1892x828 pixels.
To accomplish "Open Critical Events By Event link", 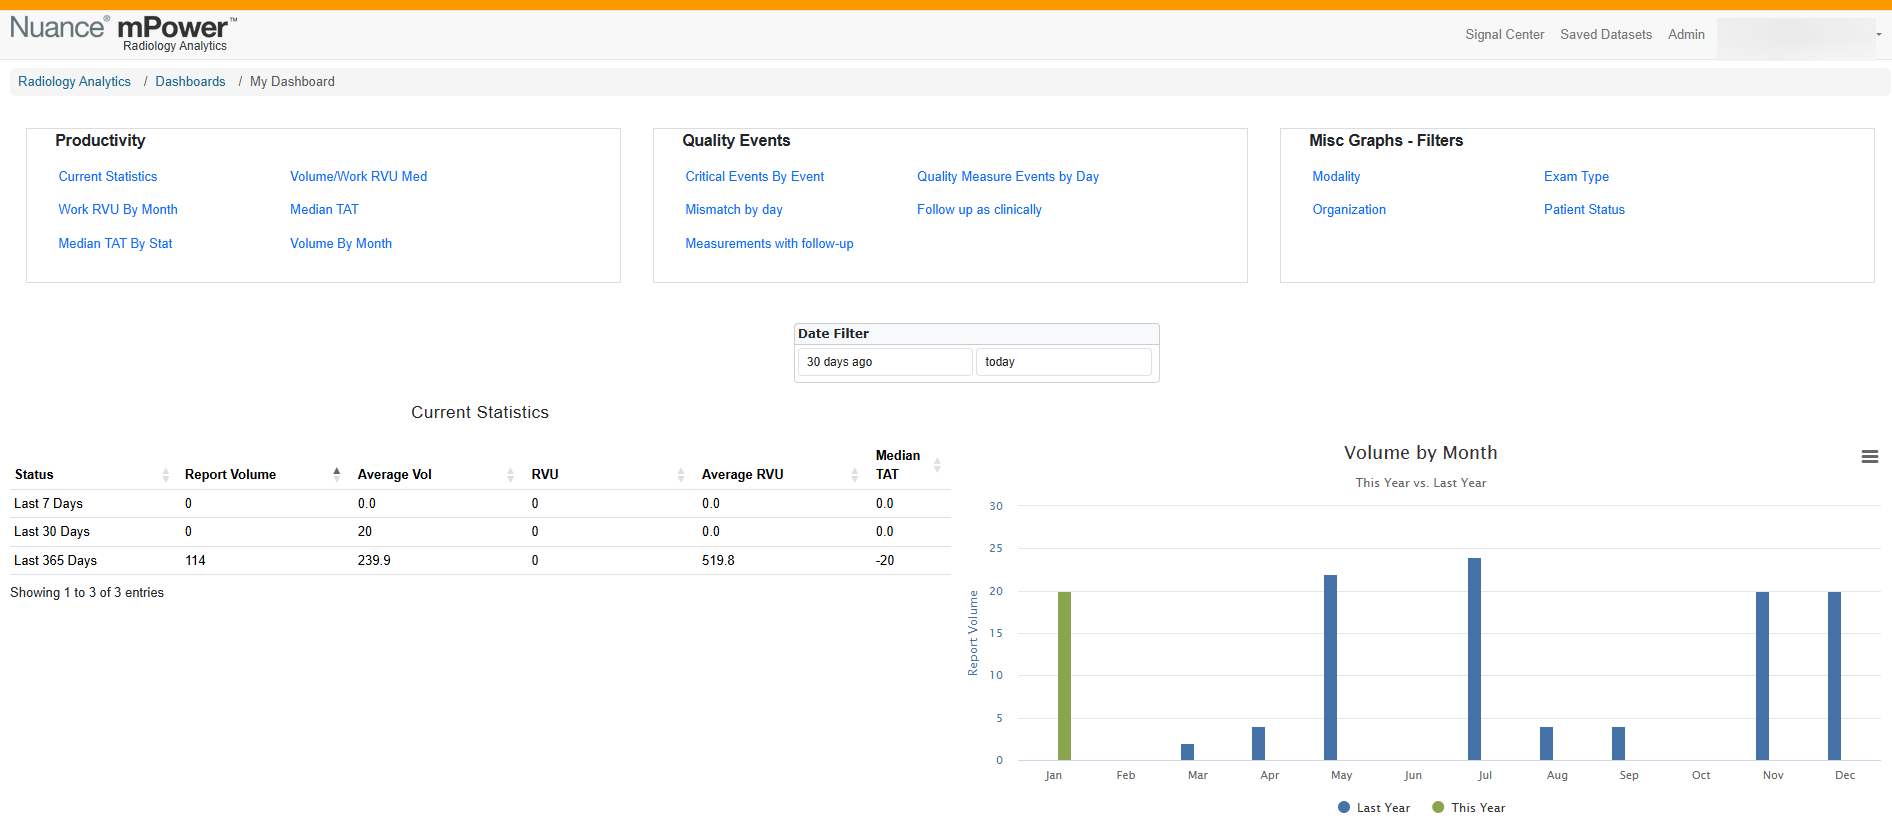I will 755,176.
